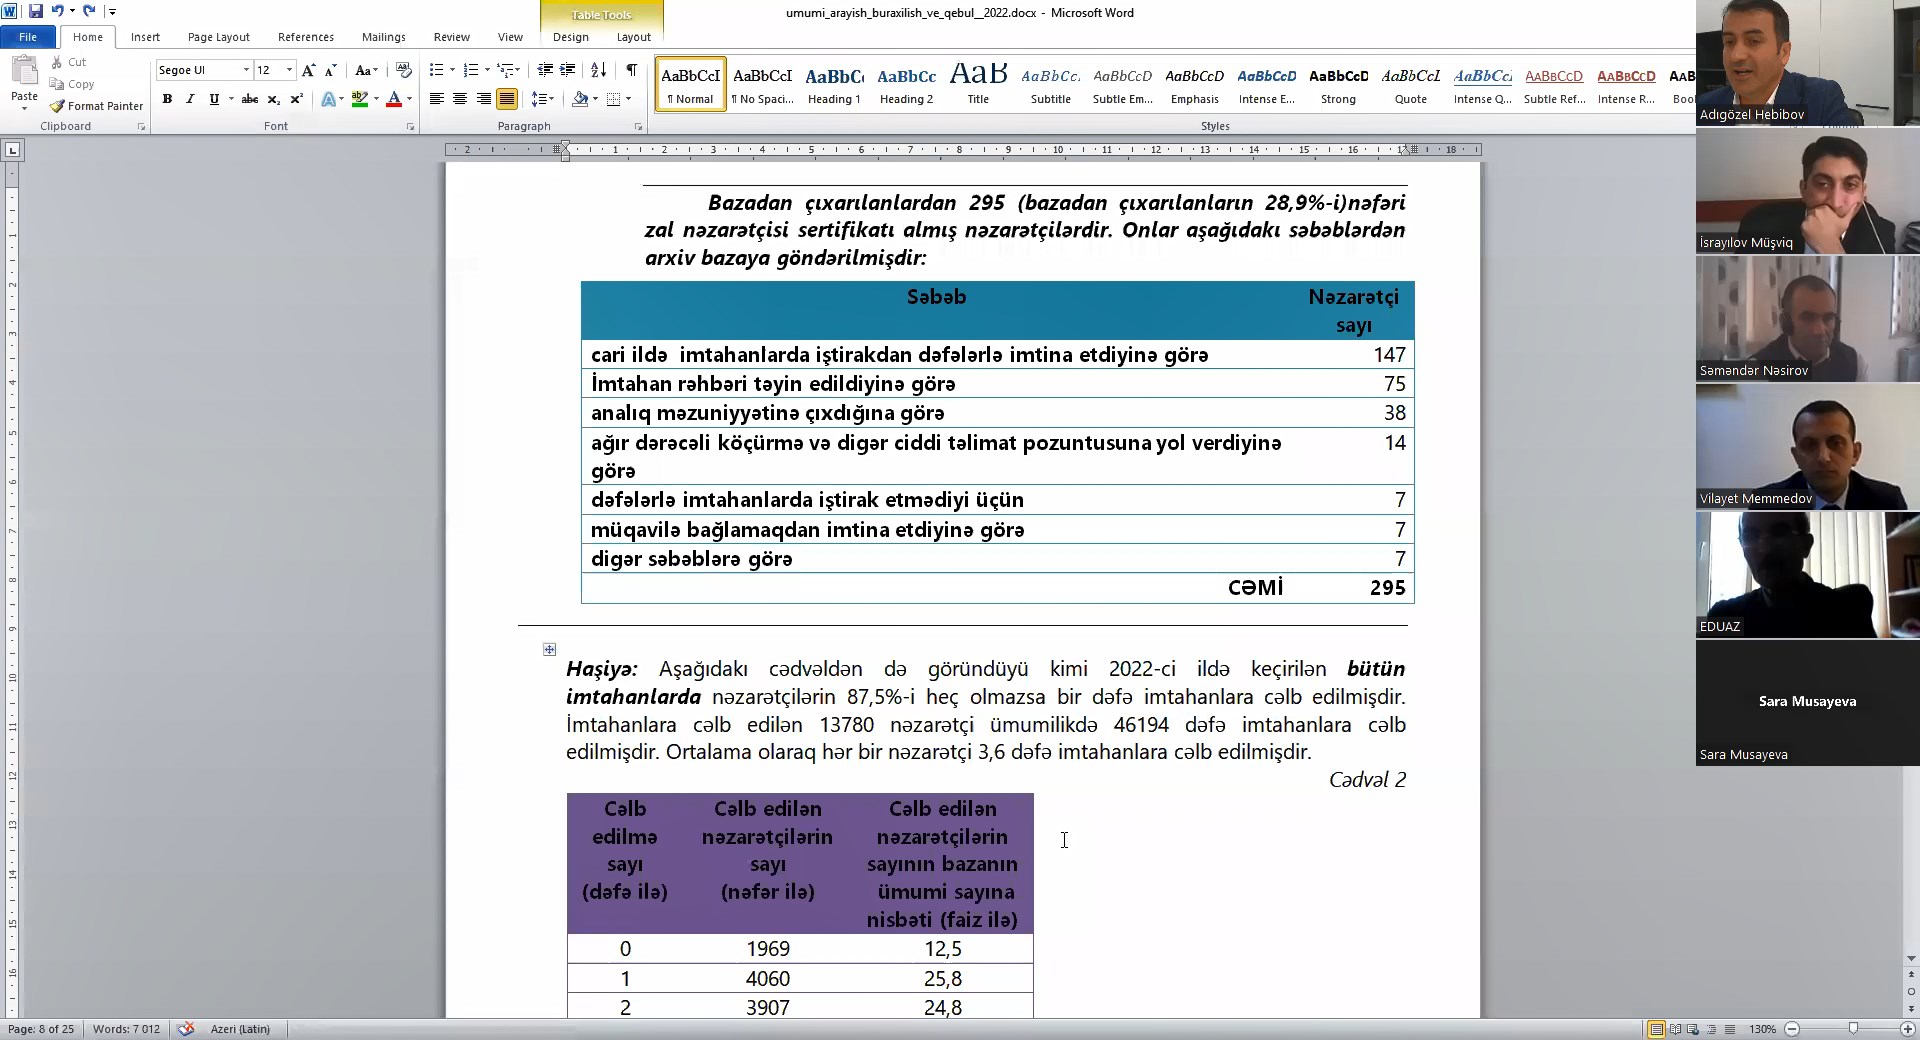The image size is (1920, 1040).
Task: Open the Borders dropdown arrow
Action: [627, 99]
